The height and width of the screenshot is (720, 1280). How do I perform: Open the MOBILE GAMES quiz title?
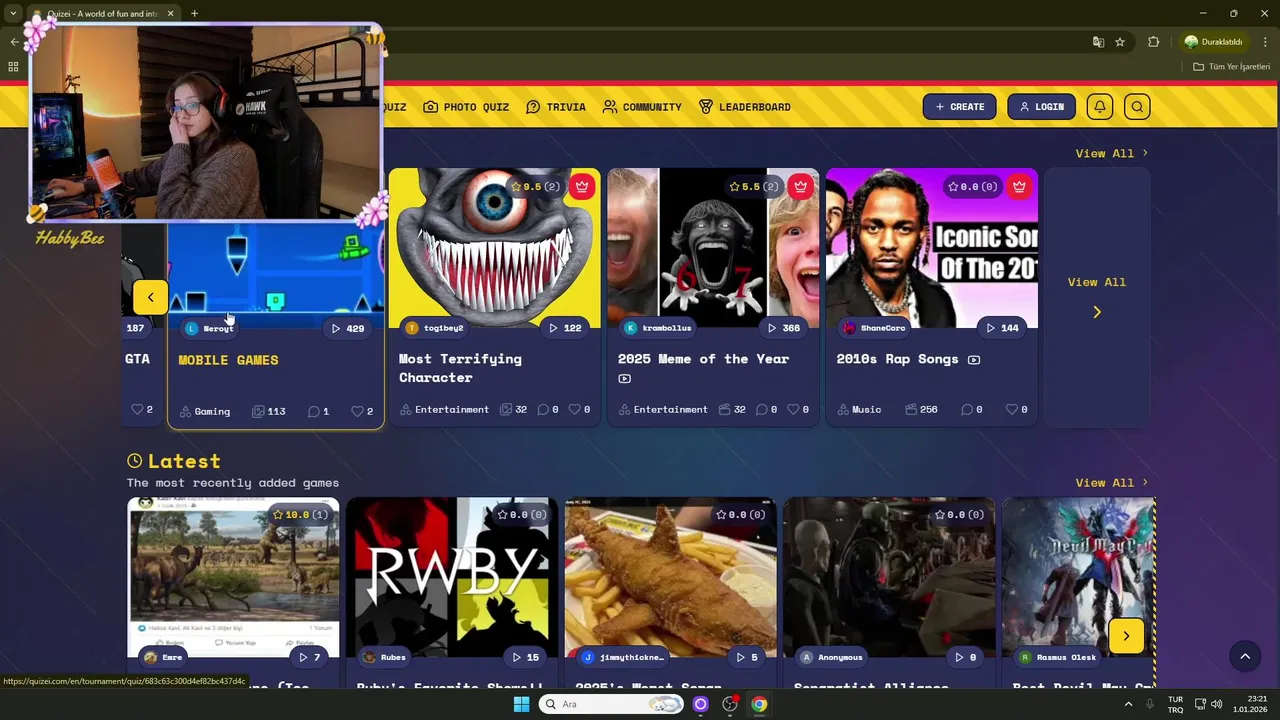pyautogui.click(x=228, y=360)
